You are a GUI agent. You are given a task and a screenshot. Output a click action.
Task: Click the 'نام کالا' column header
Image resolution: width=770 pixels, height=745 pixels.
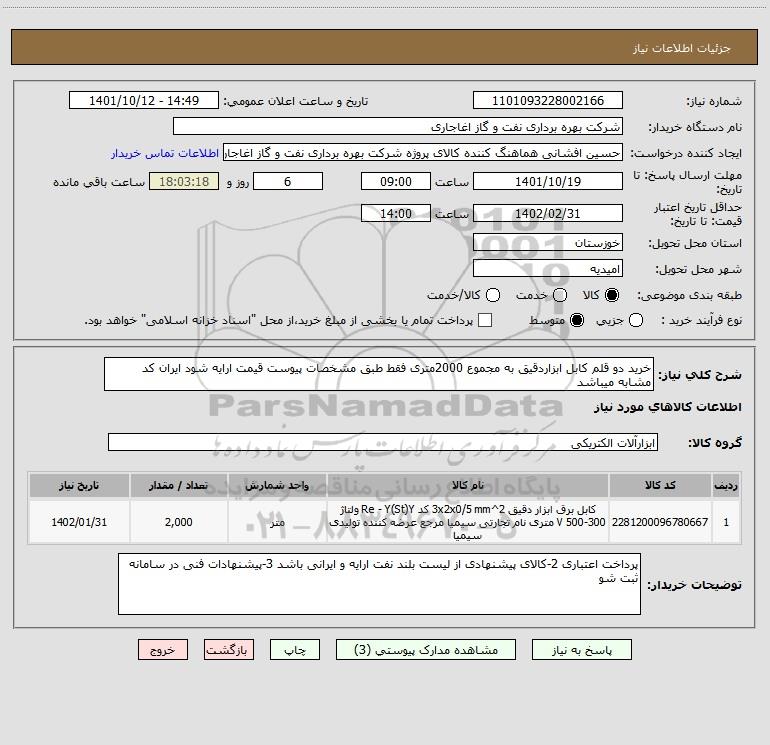(468, 485)
